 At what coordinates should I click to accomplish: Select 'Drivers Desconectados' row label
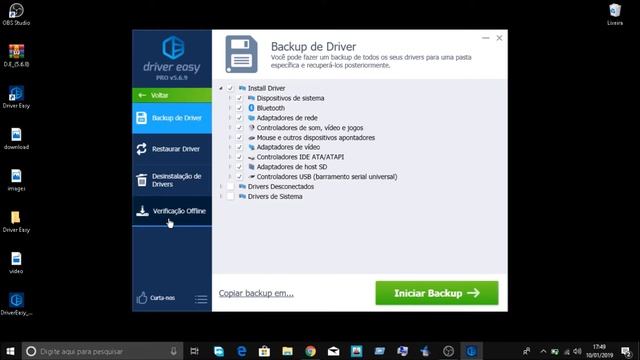(x=281, y=187)
